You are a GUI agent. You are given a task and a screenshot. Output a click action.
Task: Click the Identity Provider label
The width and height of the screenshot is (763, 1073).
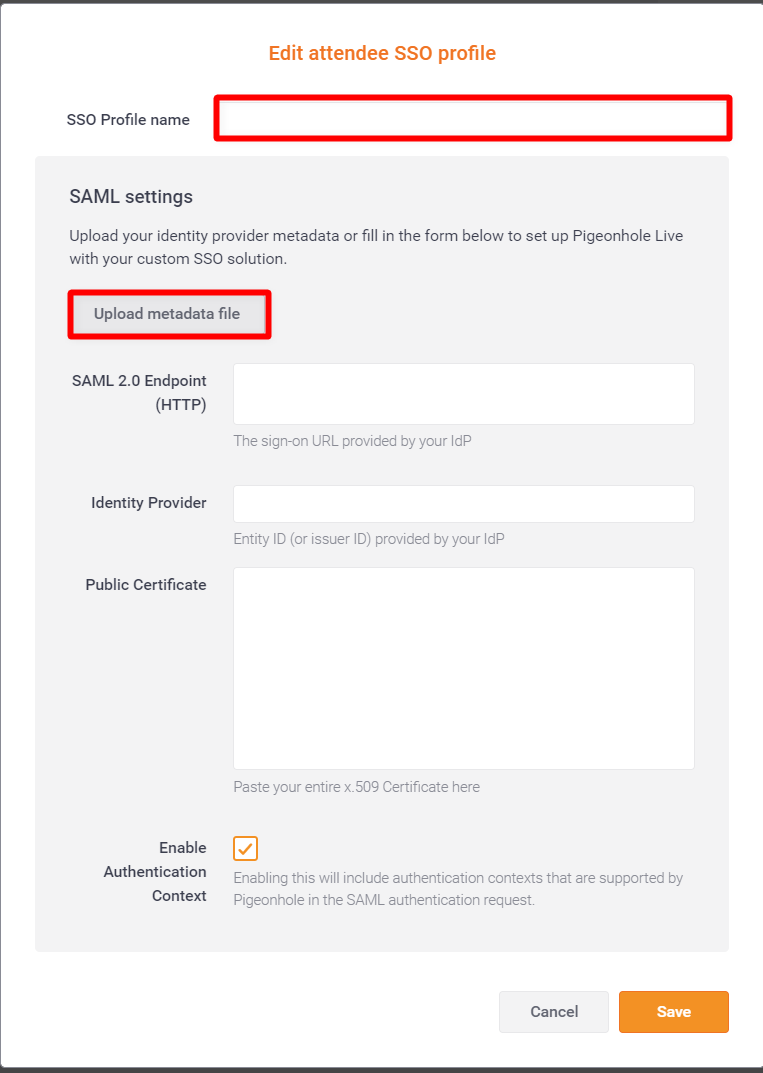click(148, 503)
